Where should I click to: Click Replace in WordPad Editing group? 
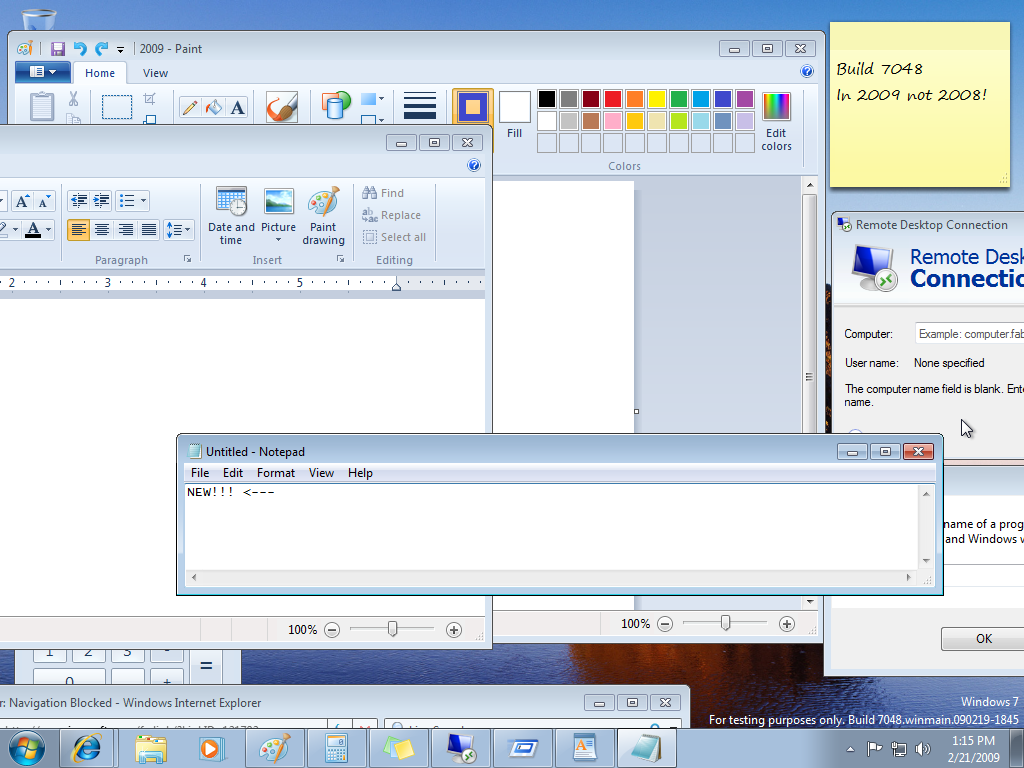coord(391,215)
